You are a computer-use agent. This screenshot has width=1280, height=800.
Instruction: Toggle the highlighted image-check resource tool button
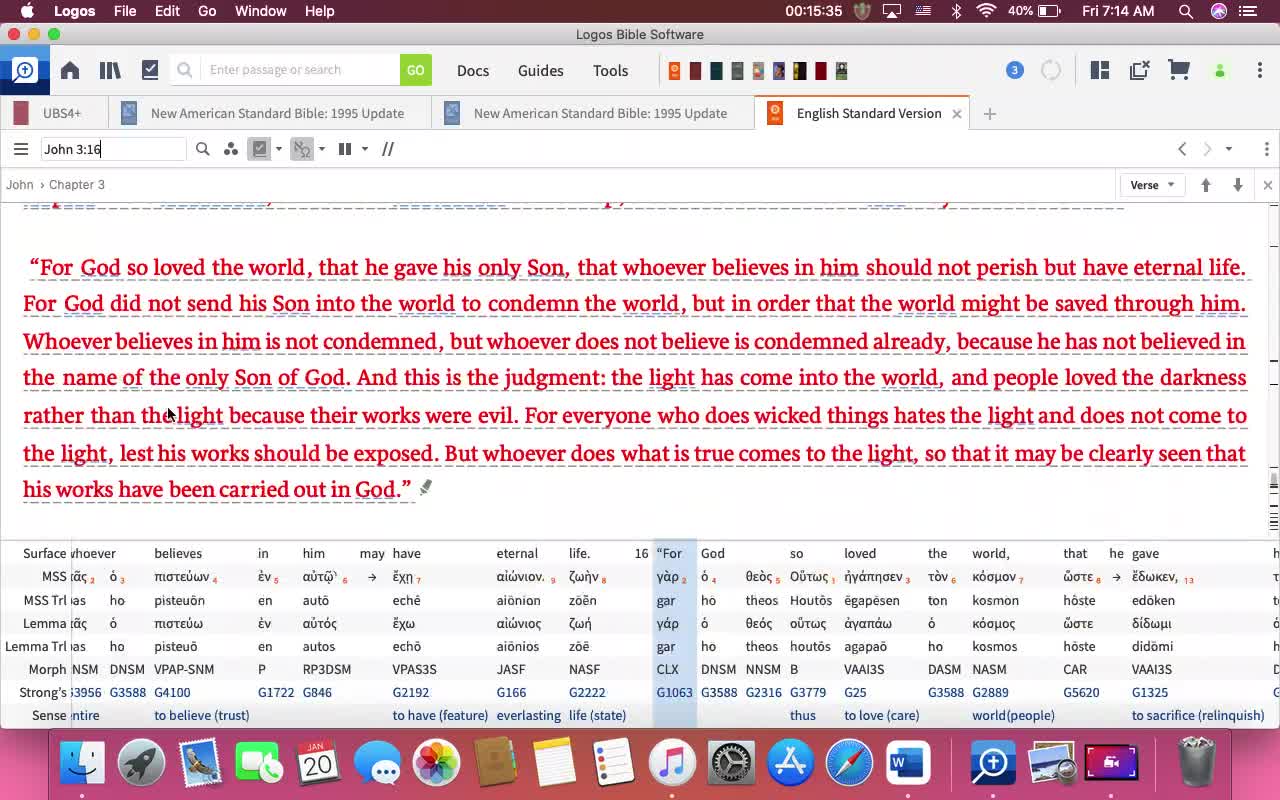click(x=260, y=149)
